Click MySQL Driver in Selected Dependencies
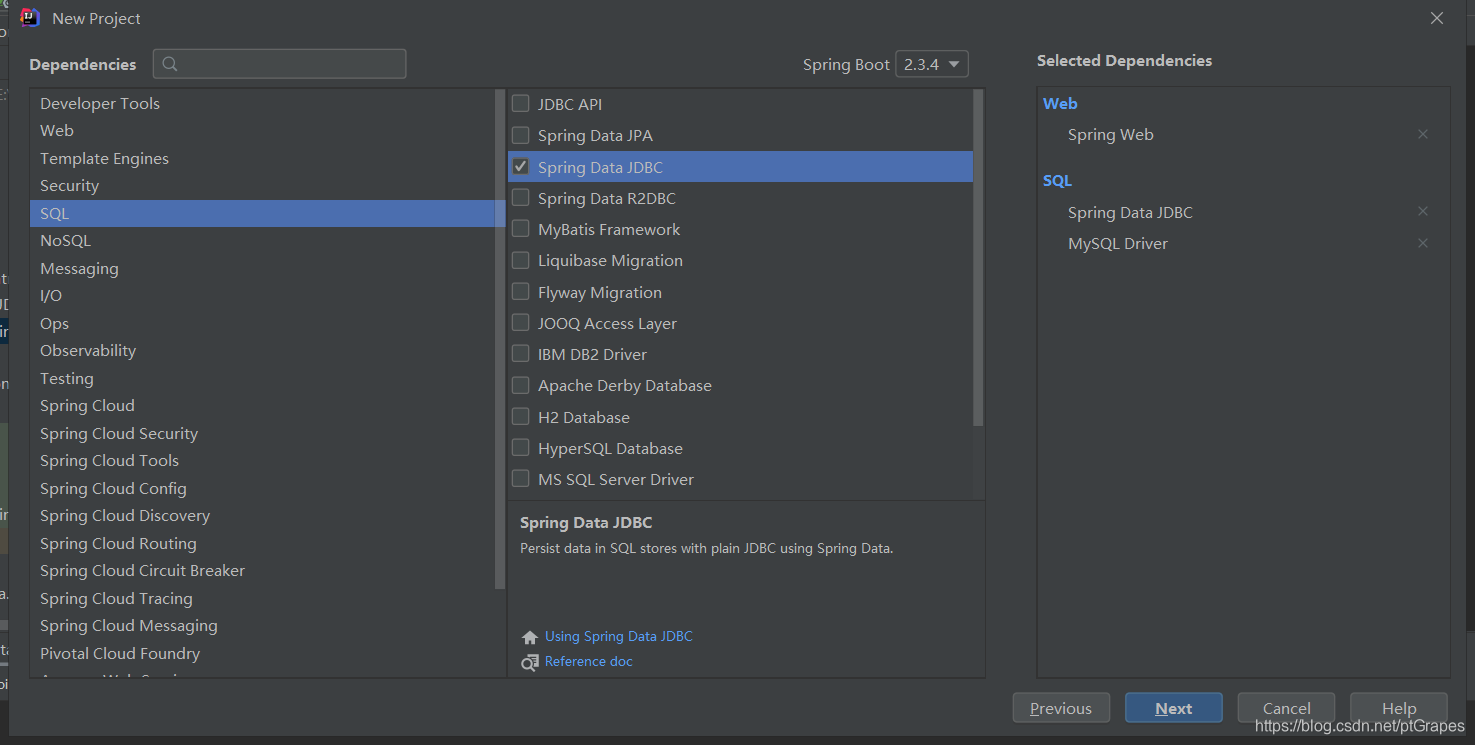Viewport: 1475px width, 745px height. (1117, 244)
